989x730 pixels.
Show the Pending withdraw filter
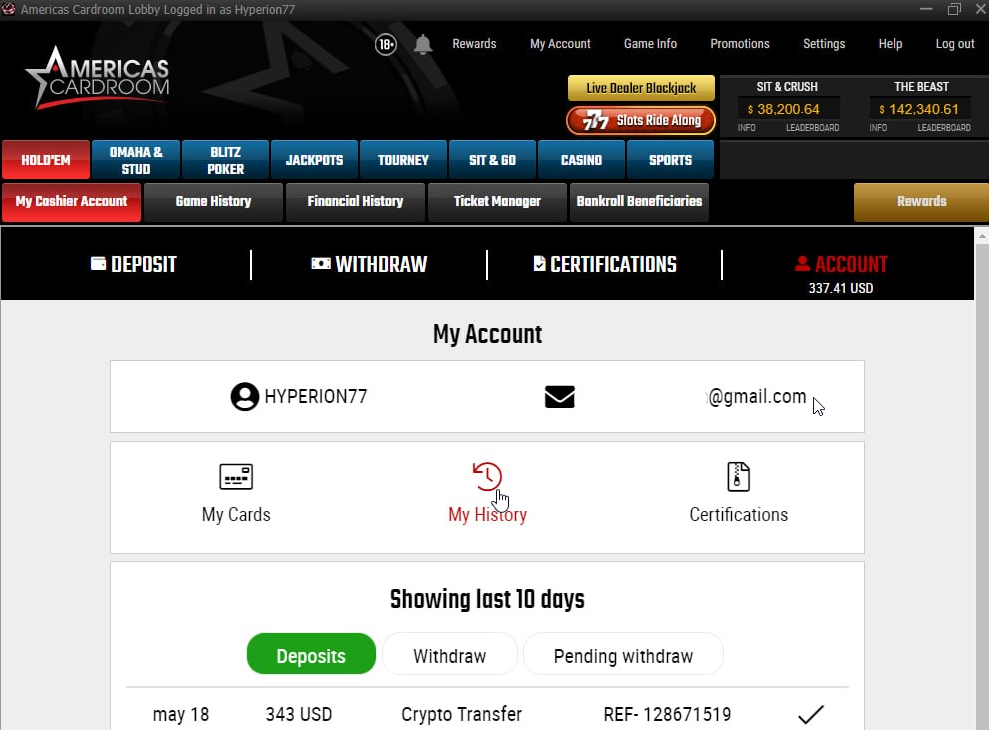pos(623,654)
